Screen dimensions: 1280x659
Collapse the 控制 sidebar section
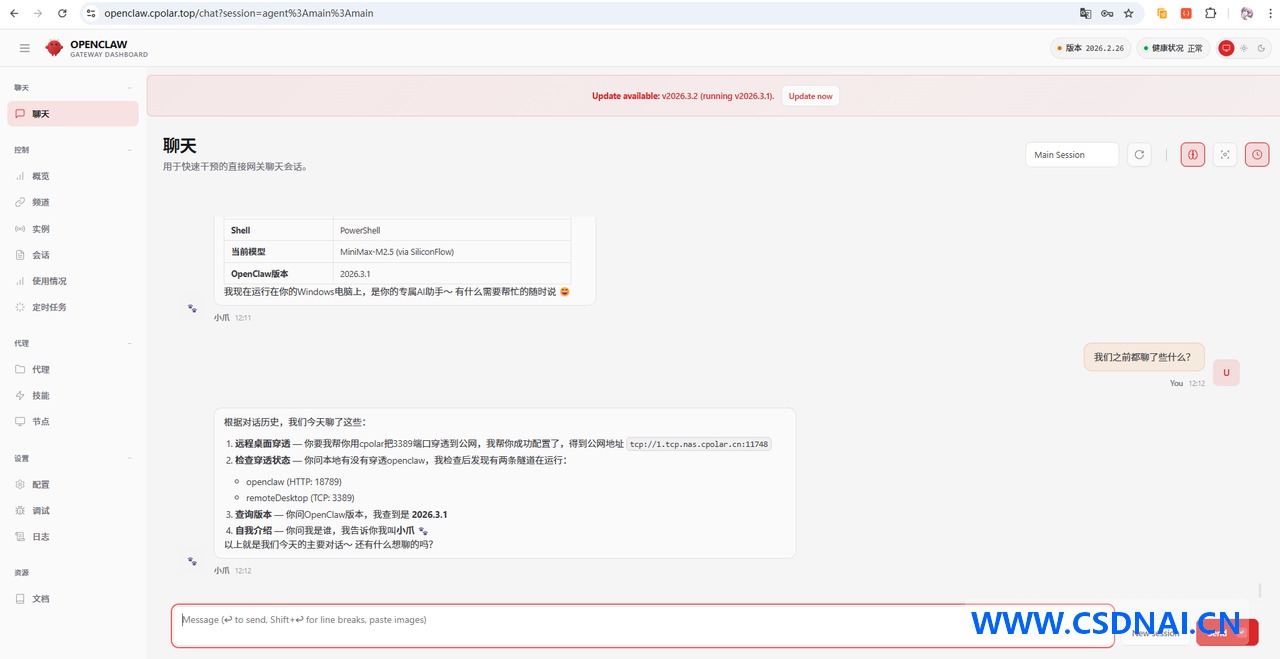pos(130,150)
